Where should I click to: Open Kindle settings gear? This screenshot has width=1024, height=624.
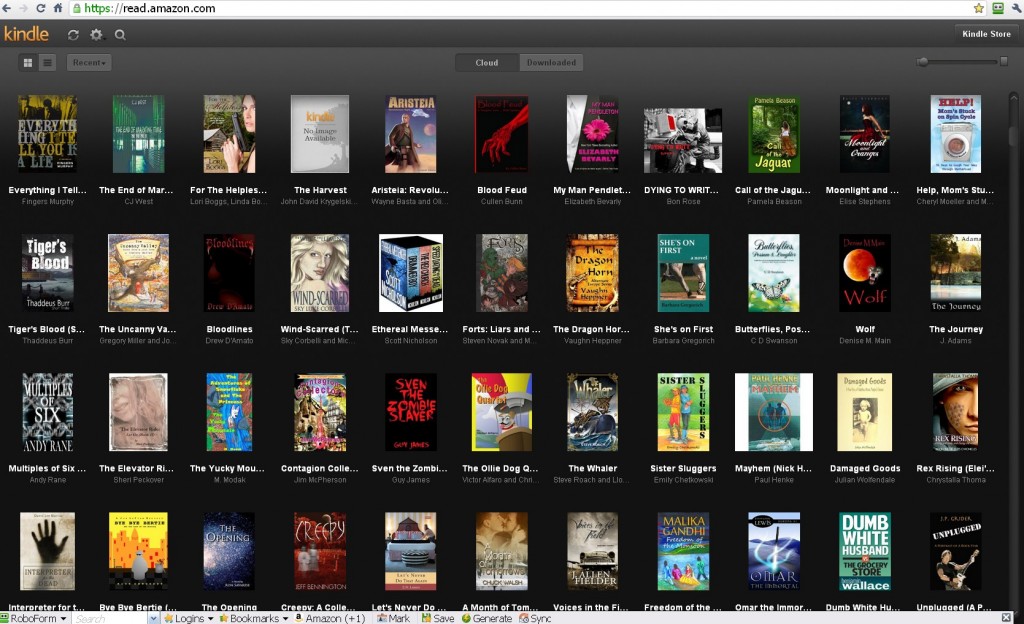(96, 35)
